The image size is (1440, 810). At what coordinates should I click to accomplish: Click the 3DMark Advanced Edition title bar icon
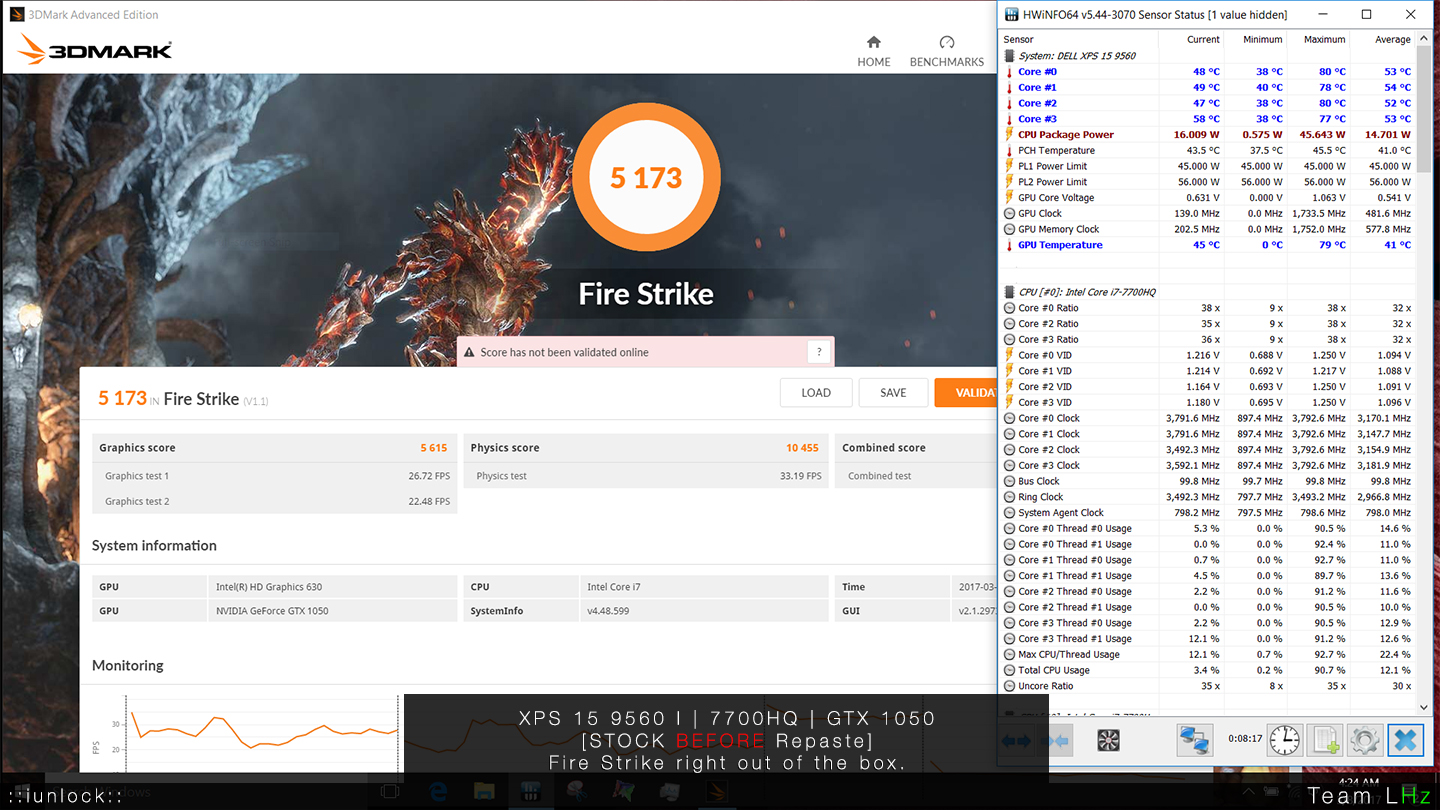[x=17, y=14]
